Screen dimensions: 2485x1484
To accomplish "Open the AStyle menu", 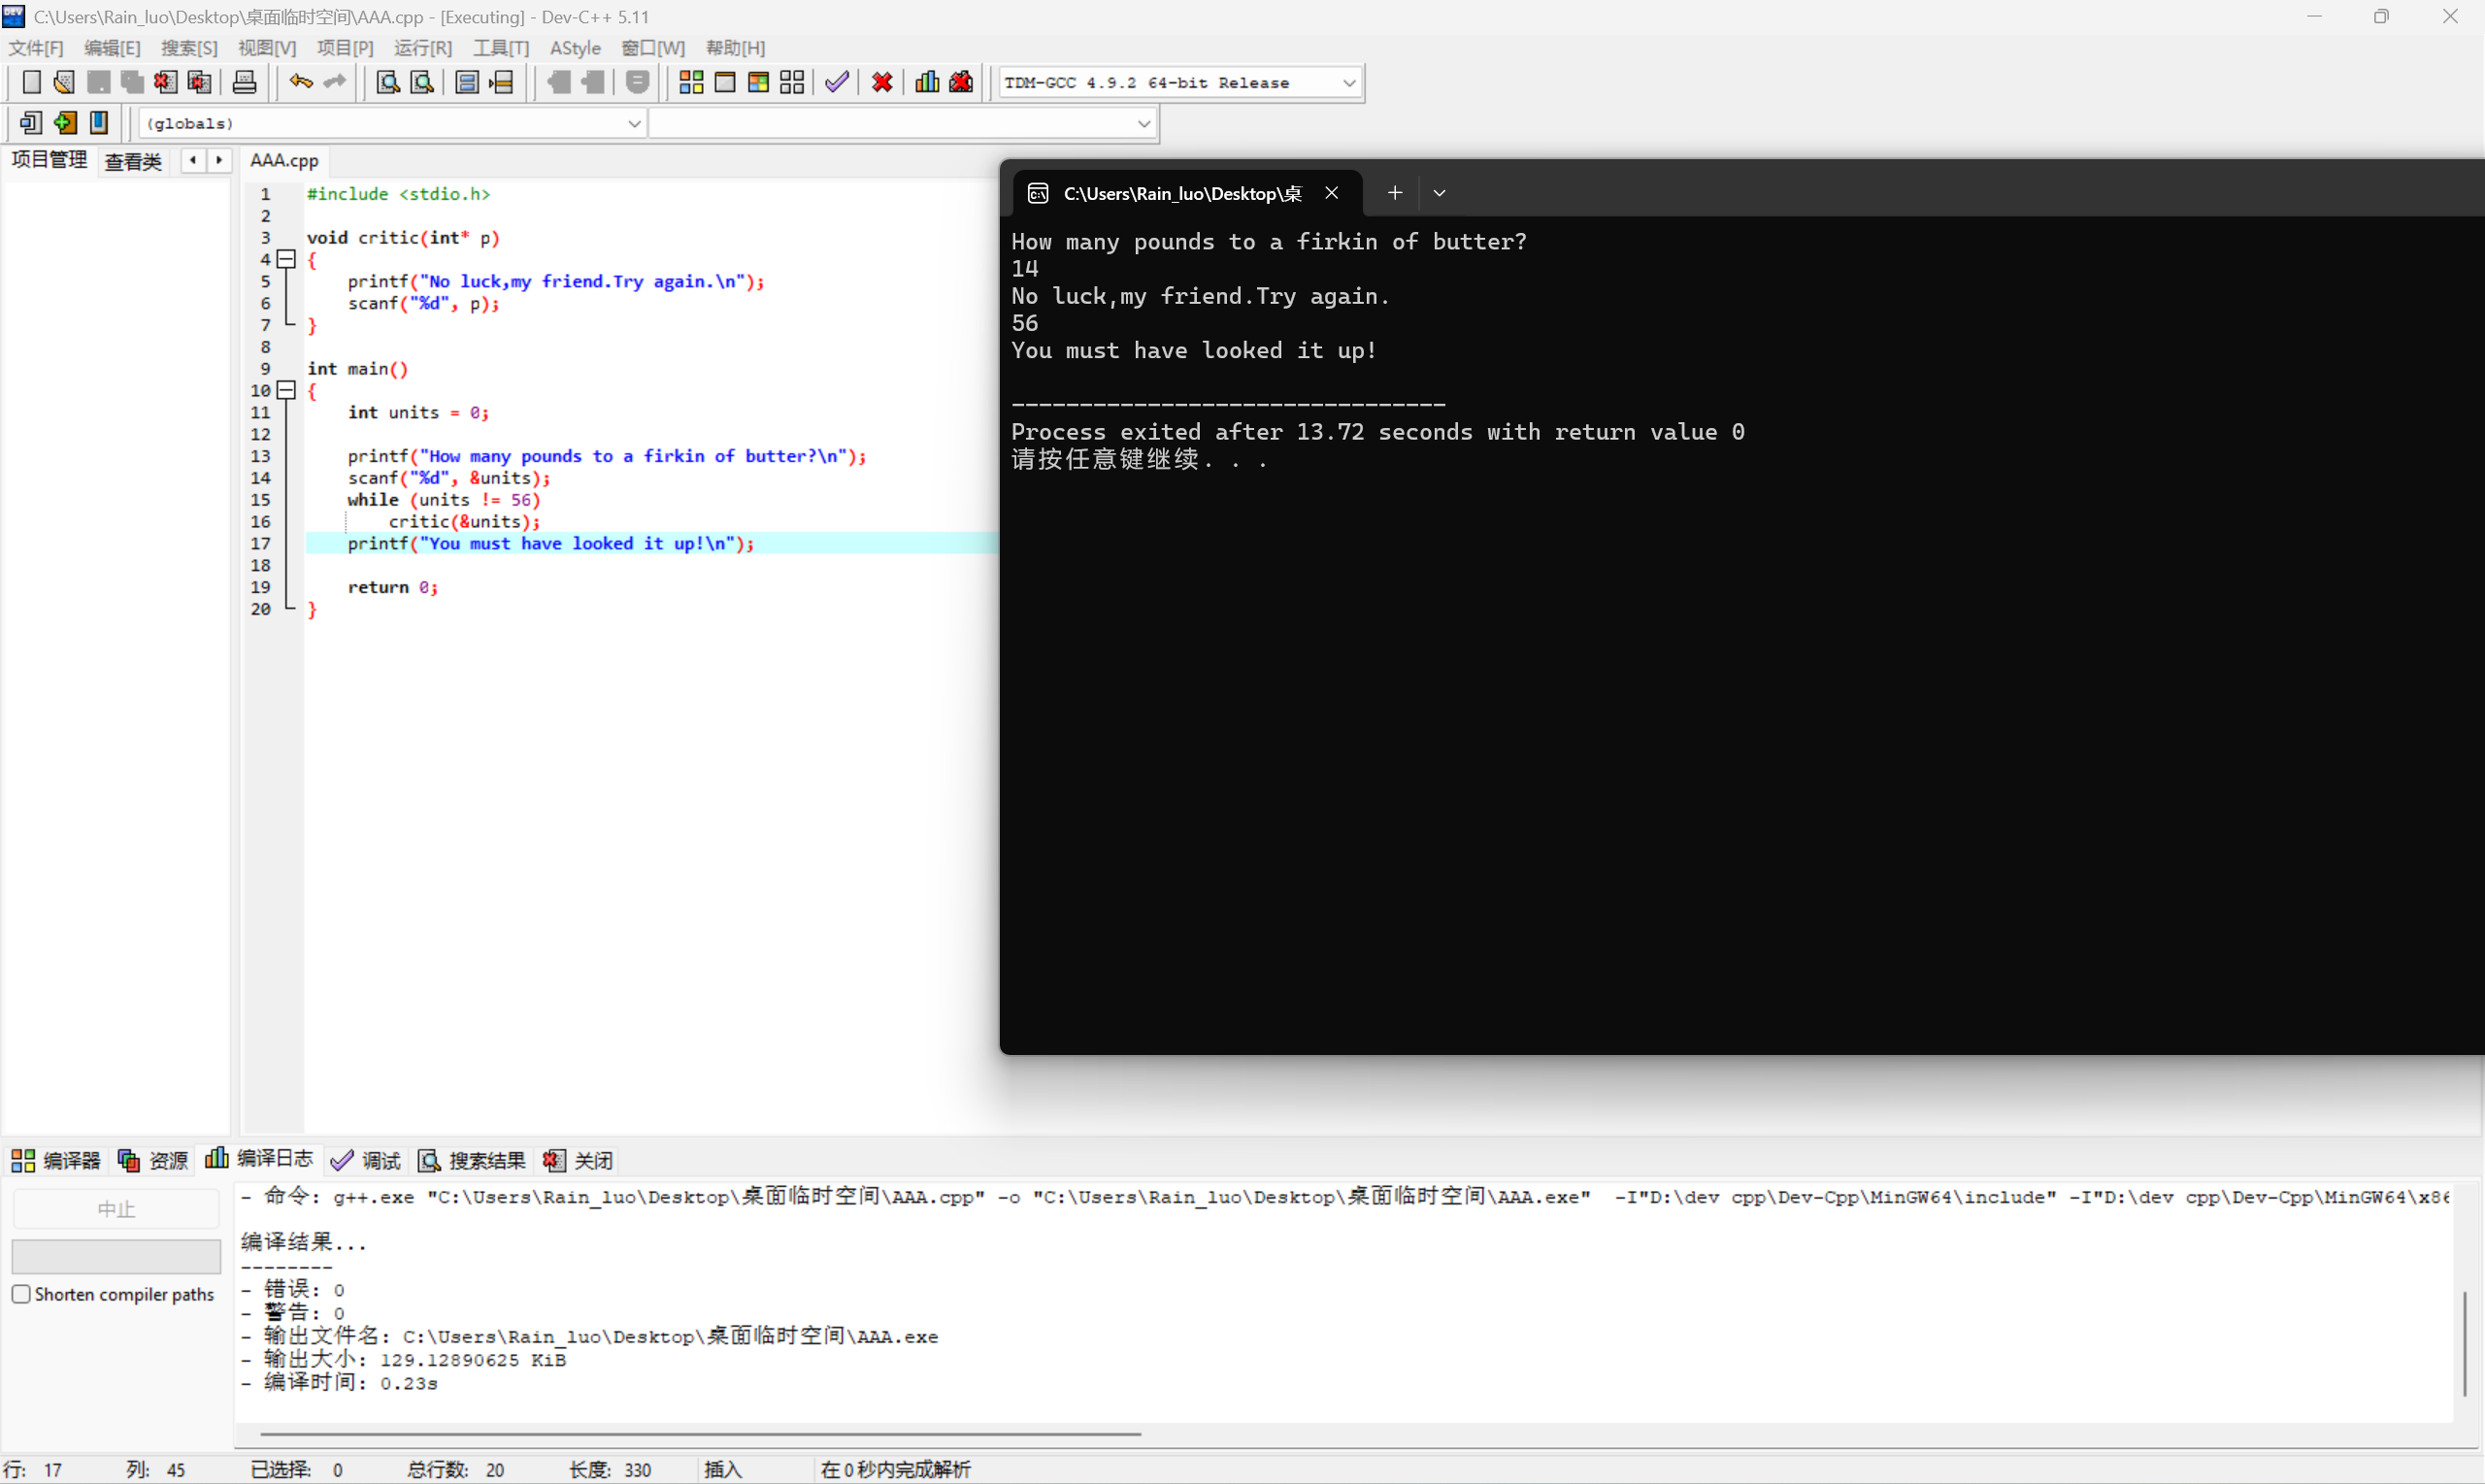I will click(x=575, y=48).
